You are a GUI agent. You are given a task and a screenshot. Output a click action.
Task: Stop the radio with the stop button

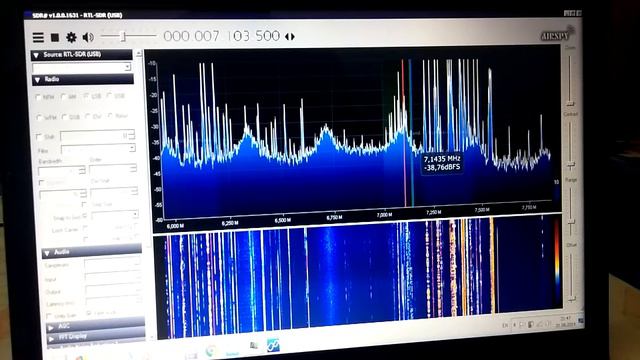click(x=55, y=38)
